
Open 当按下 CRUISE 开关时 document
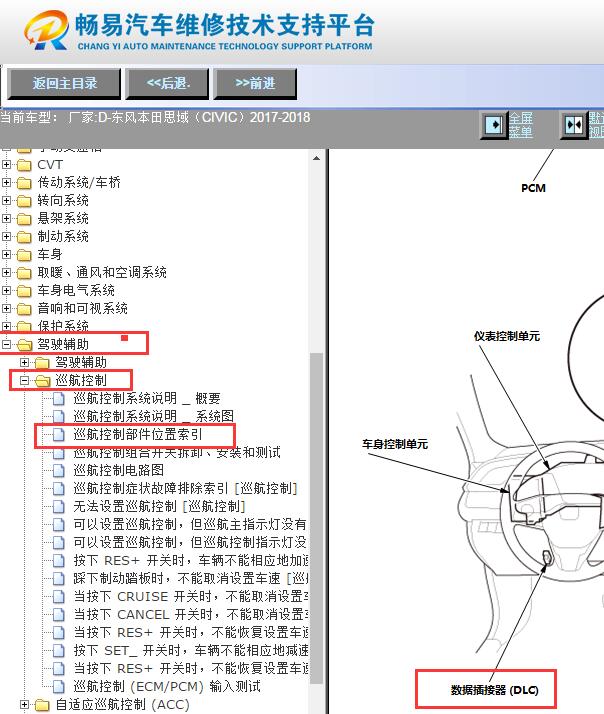(191, 597)
